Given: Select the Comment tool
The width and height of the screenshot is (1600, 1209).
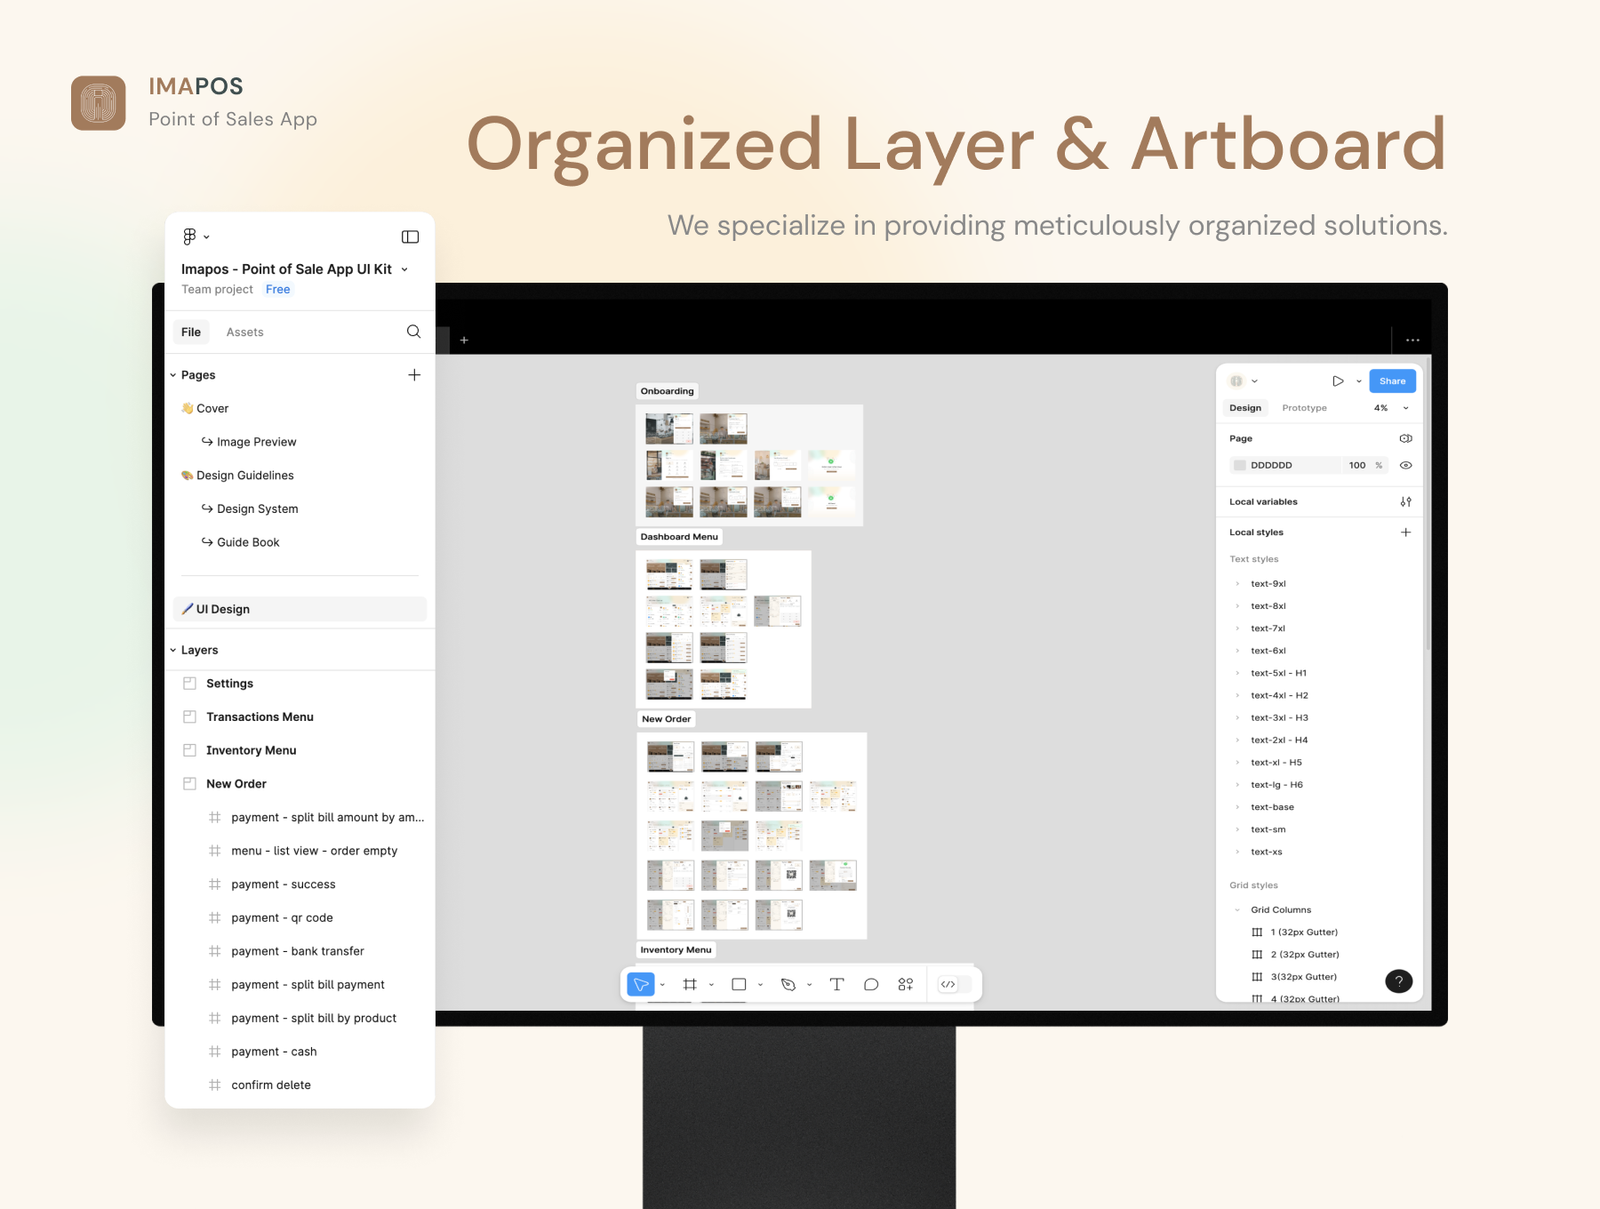Looking at the screenshot, I should [x=871, y=985].
